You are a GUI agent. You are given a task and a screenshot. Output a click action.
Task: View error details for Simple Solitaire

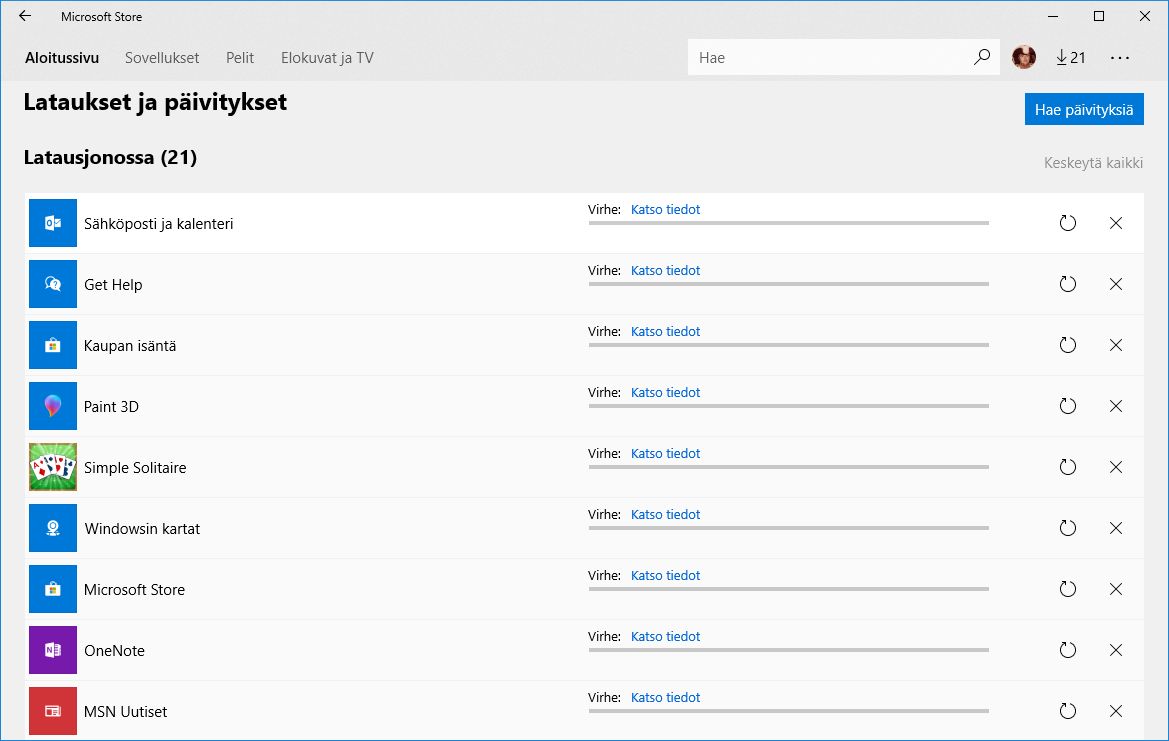(x=665, y=454)
